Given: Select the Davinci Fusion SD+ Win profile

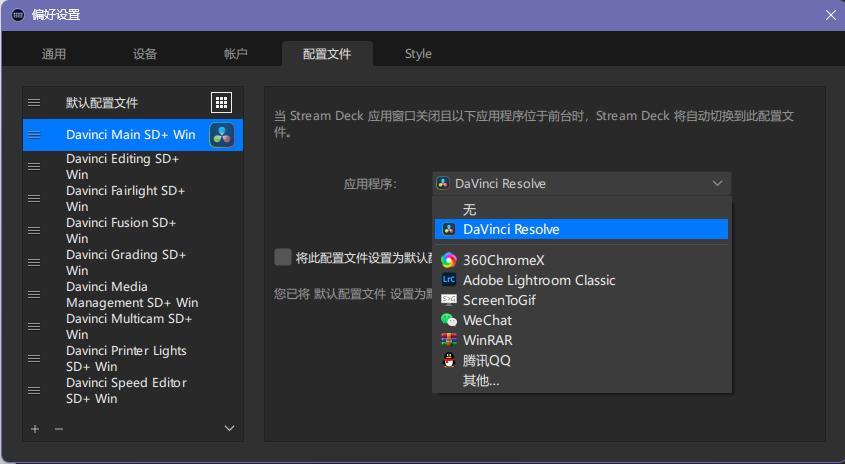Looking at the screenshot, I should tap(121, 230).
